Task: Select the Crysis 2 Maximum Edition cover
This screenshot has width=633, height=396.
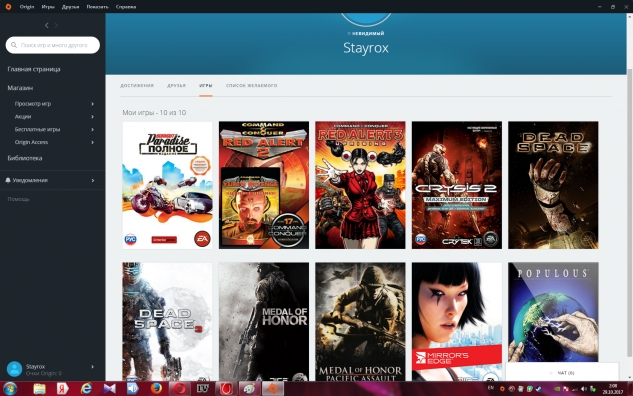Action: [457, 185]
